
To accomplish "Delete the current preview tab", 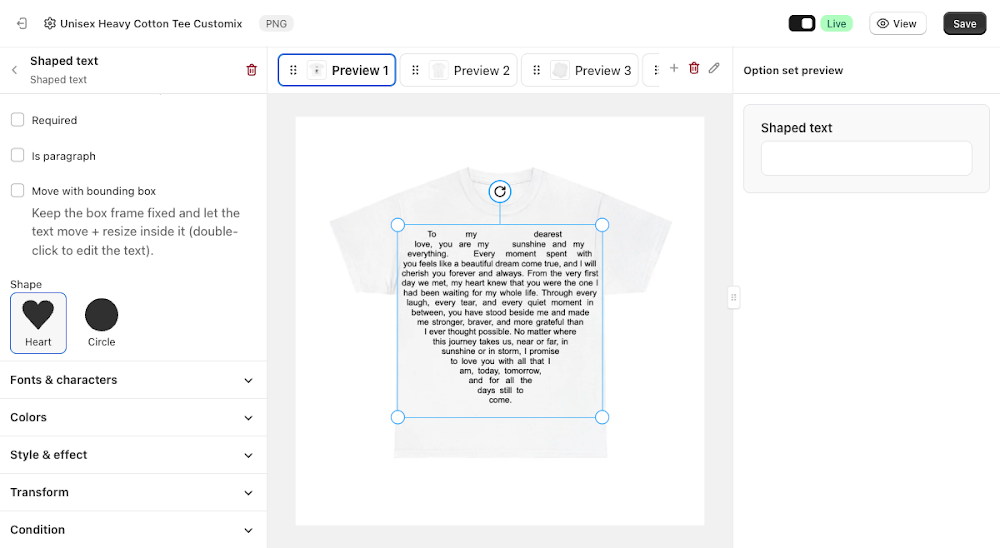I will 694,68.
